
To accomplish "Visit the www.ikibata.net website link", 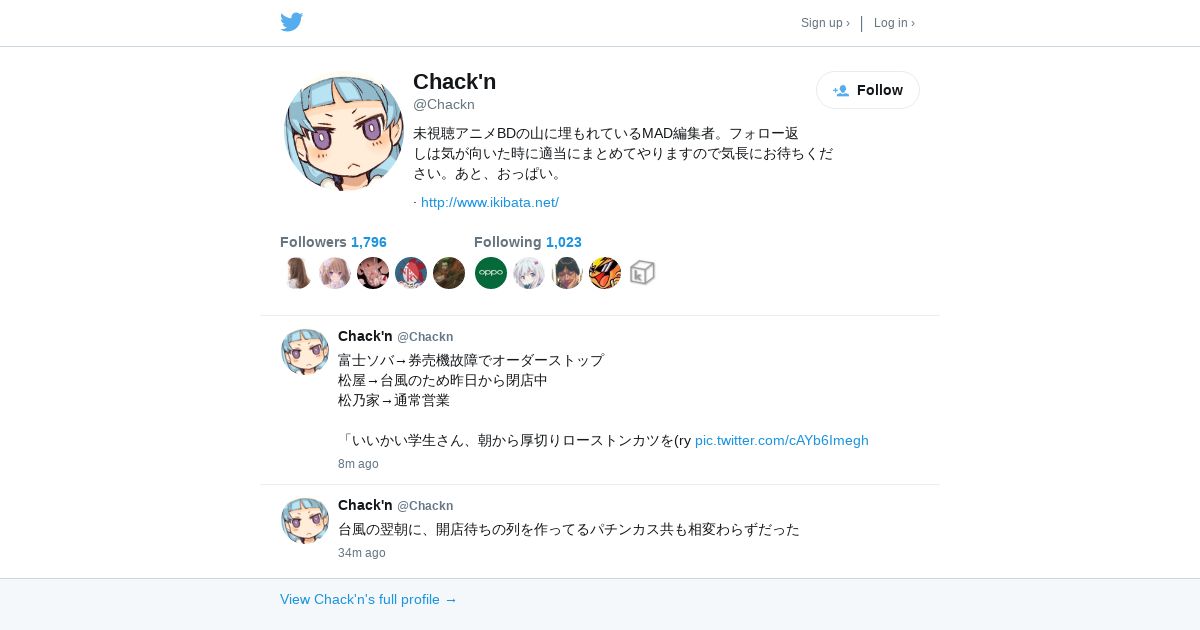I will coord(490,202).
